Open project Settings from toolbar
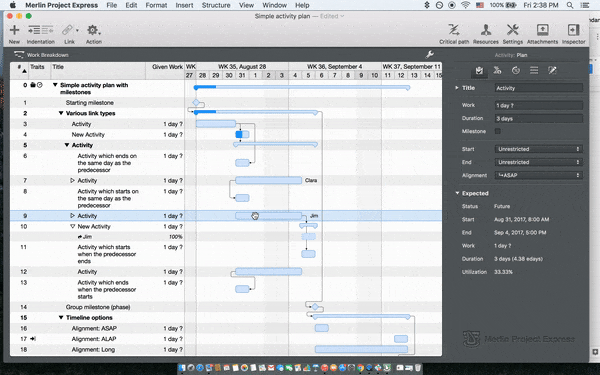The image size is (600, 375). pyautogui.click(x=512, y=30)
